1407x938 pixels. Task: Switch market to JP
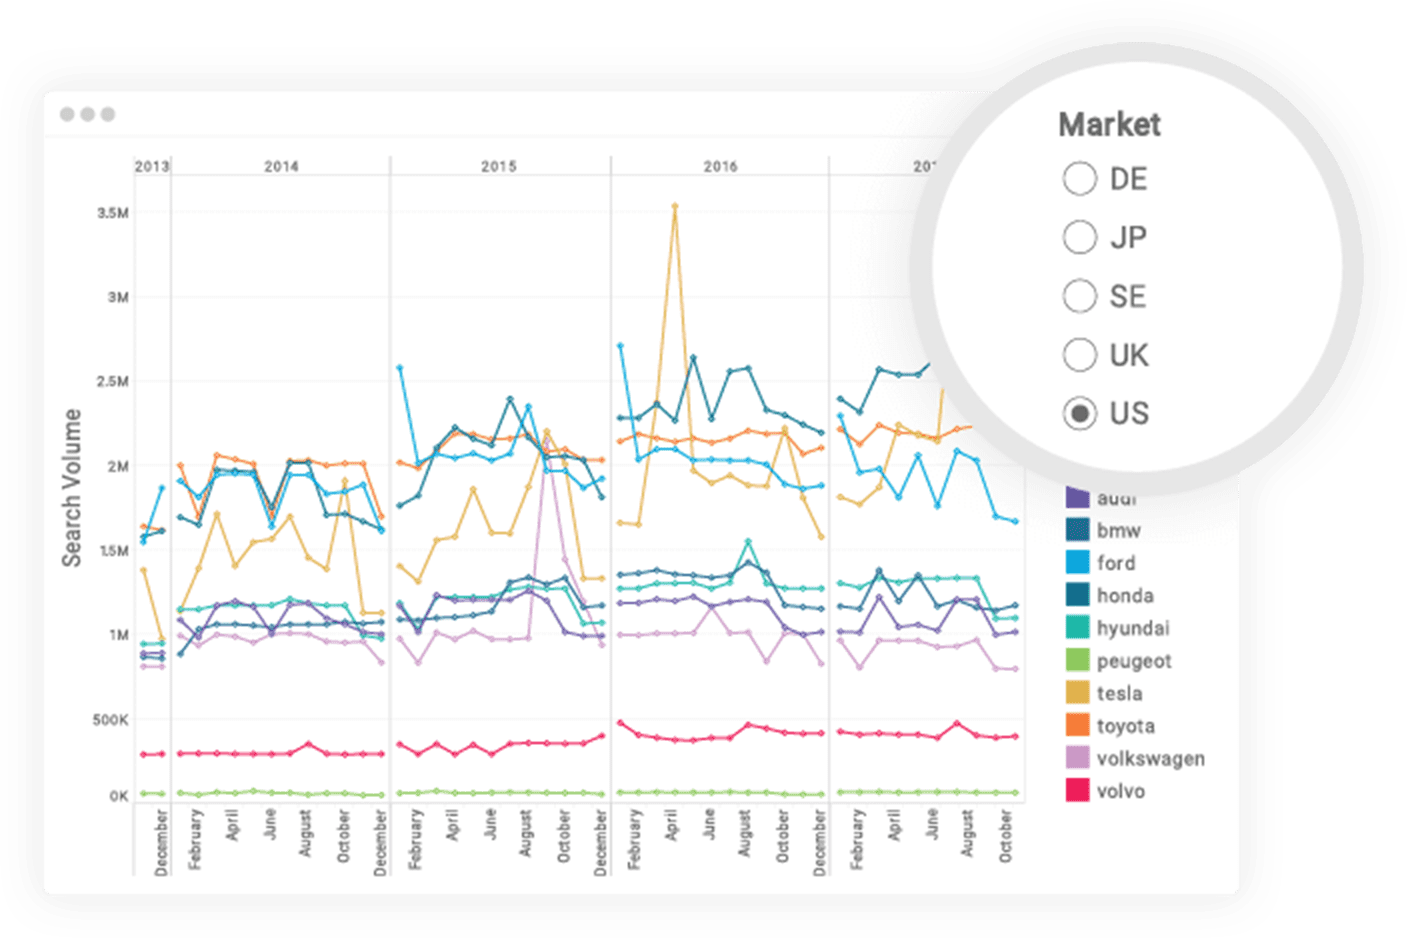coord(1079,237)
